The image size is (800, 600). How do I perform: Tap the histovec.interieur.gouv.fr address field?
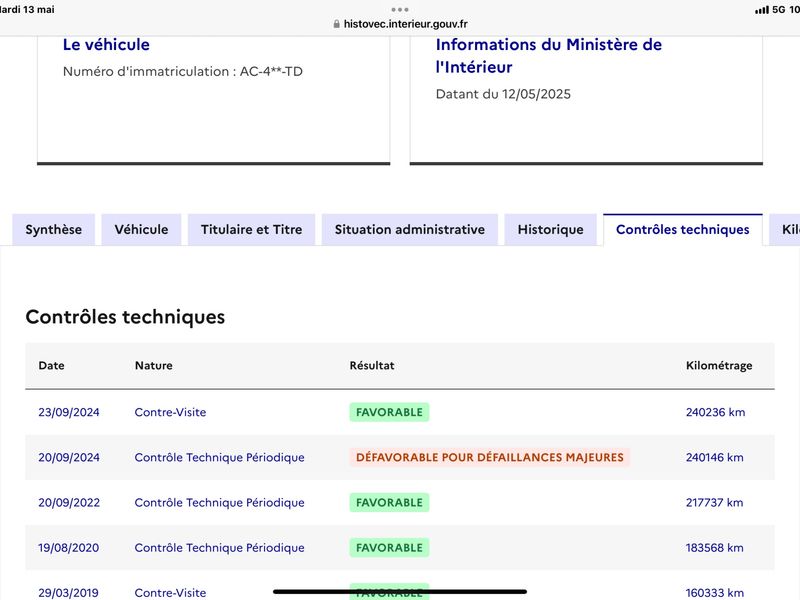[x=400, y=24]
